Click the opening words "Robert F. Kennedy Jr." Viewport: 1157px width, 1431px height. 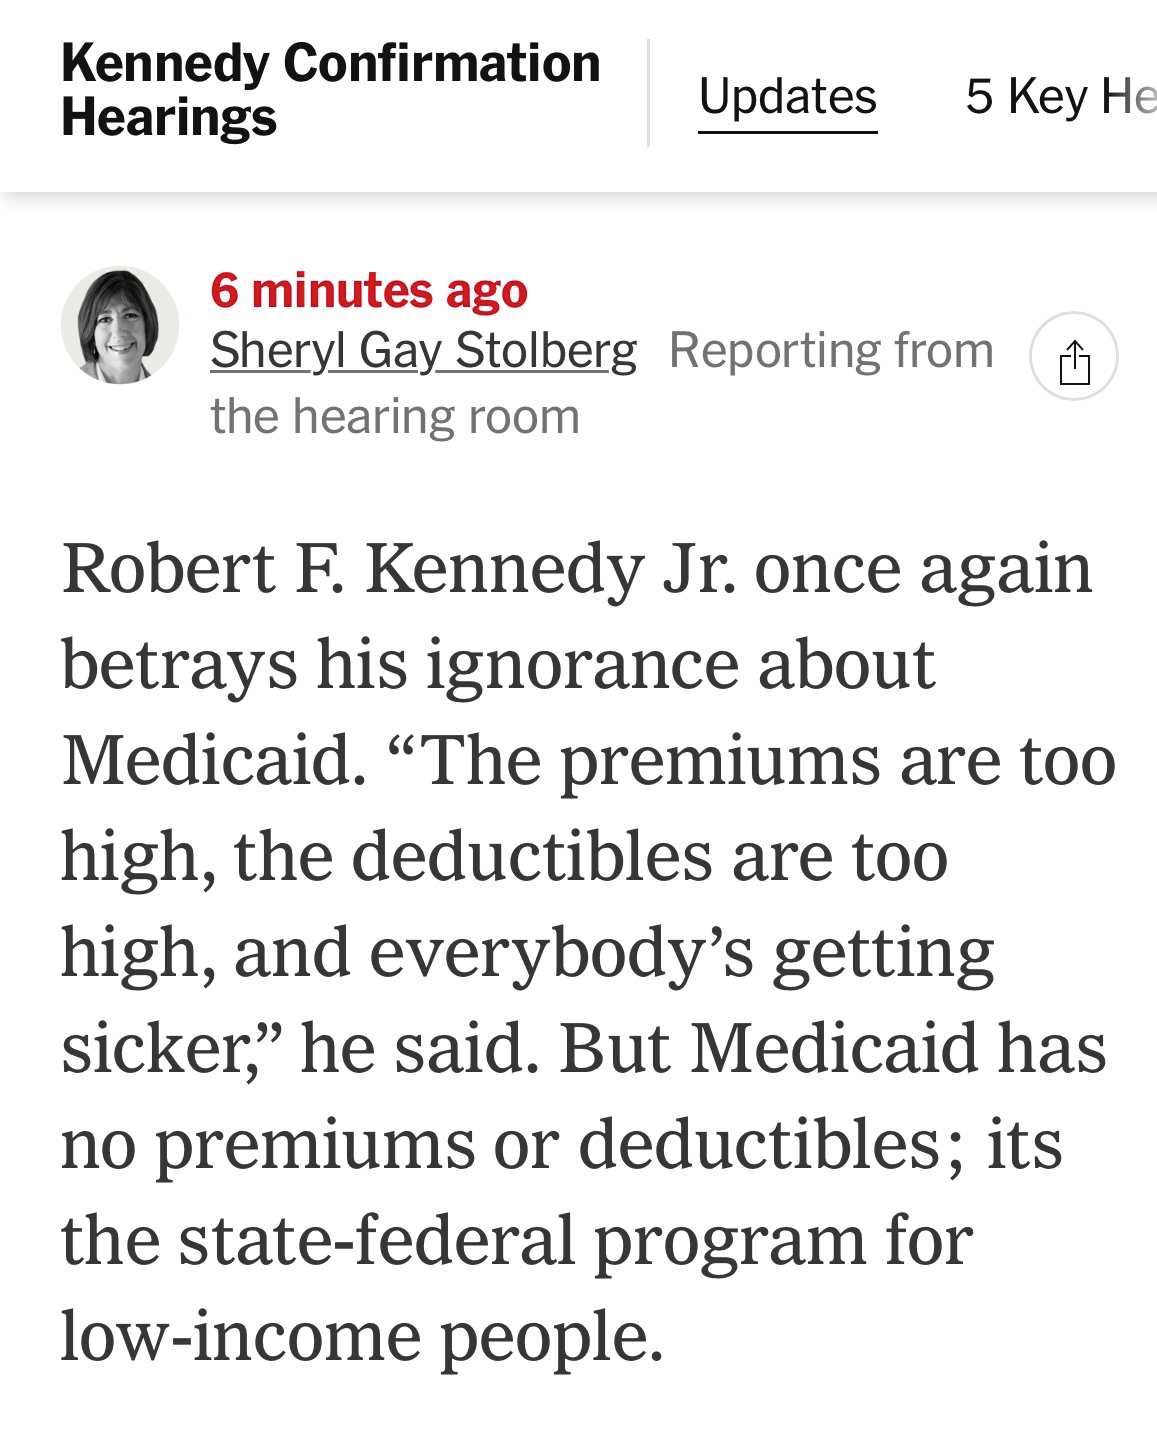coord(399,569)
